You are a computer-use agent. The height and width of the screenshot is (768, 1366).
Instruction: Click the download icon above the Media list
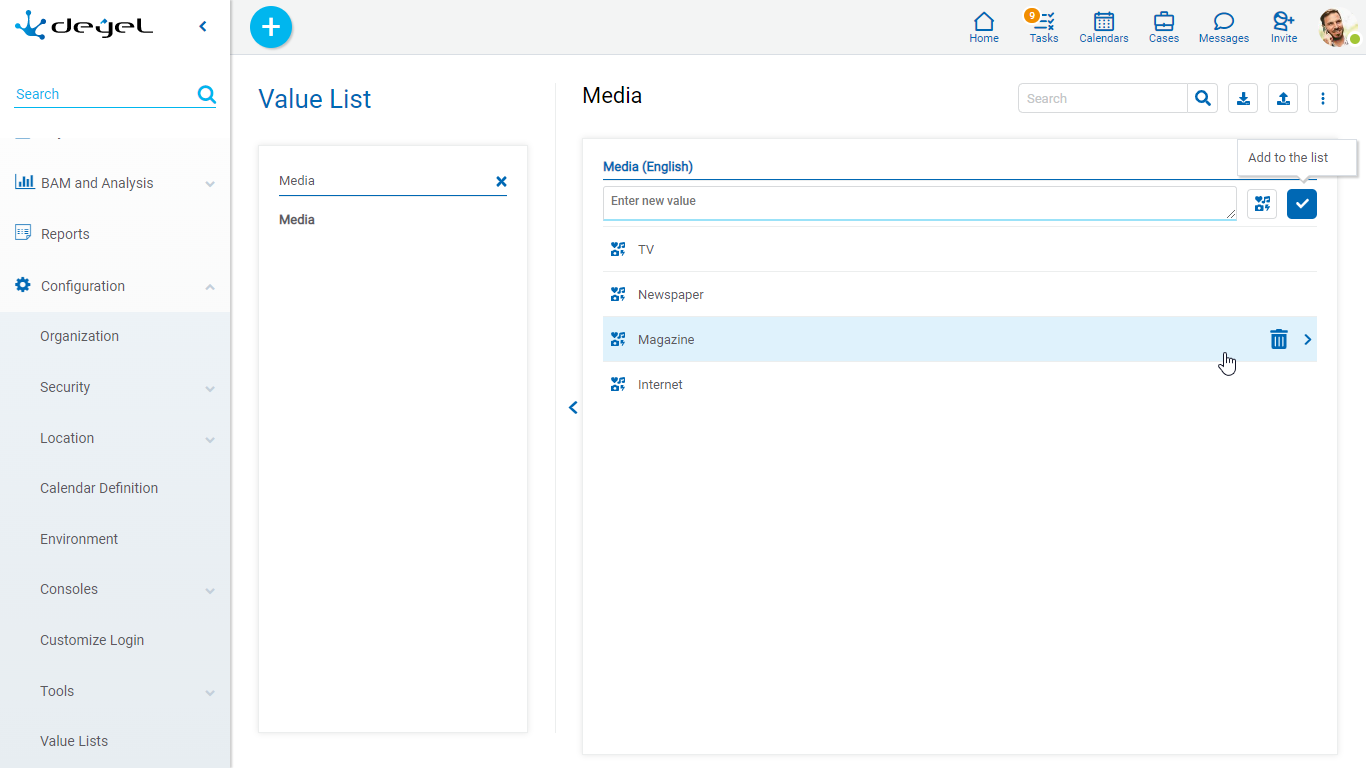pos(1243,98)
